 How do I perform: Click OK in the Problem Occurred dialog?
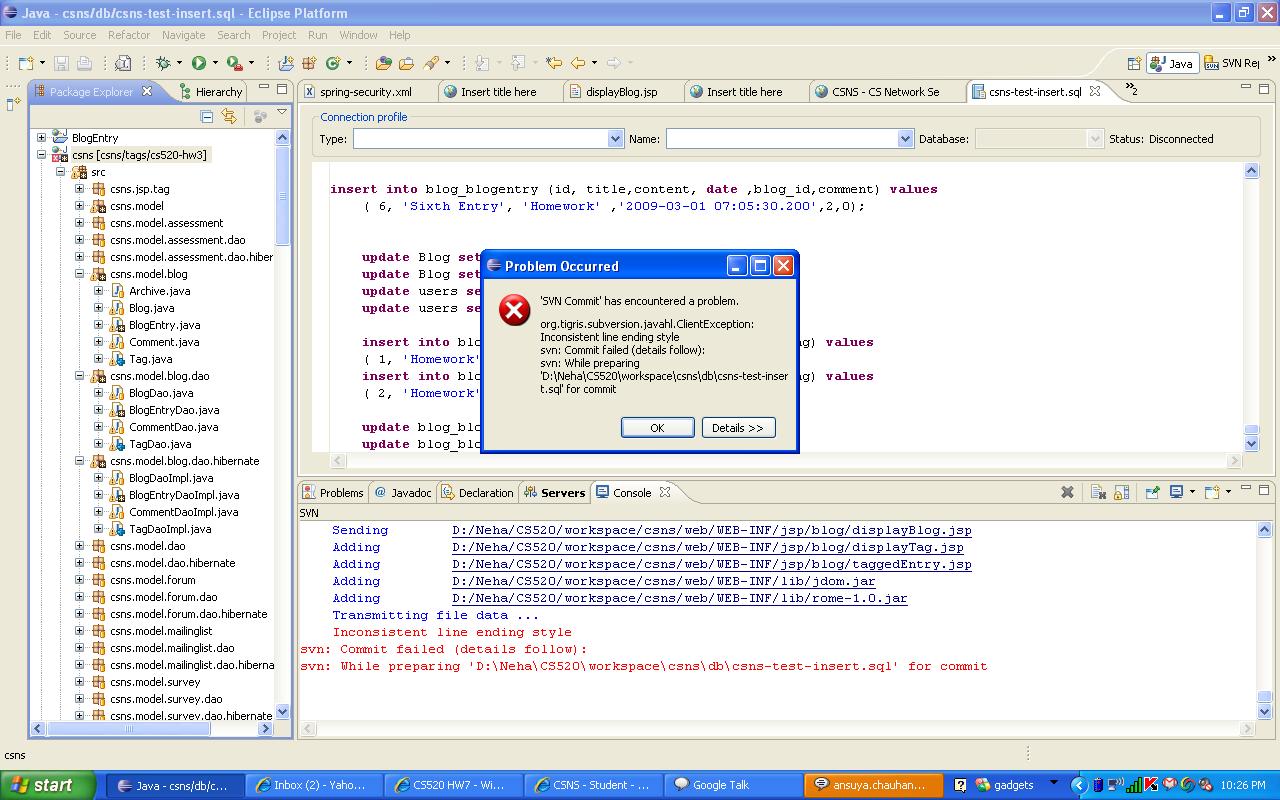pos(657,428)
